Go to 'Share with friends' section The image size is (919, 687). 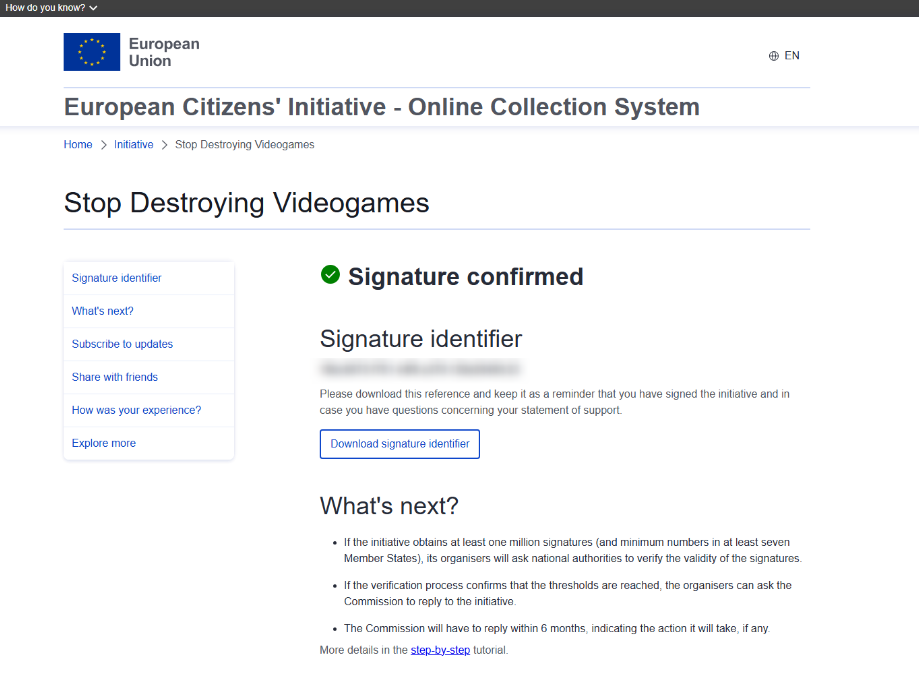pos(149,377)
